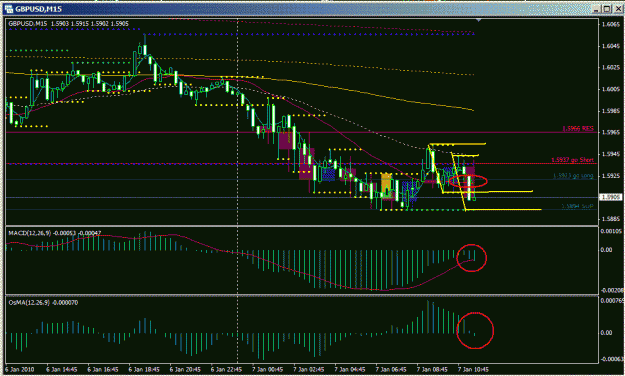Minimize the GBPUSD,M15 chart window
Viewport: 625px width, 376px height.
coord(597,9)
